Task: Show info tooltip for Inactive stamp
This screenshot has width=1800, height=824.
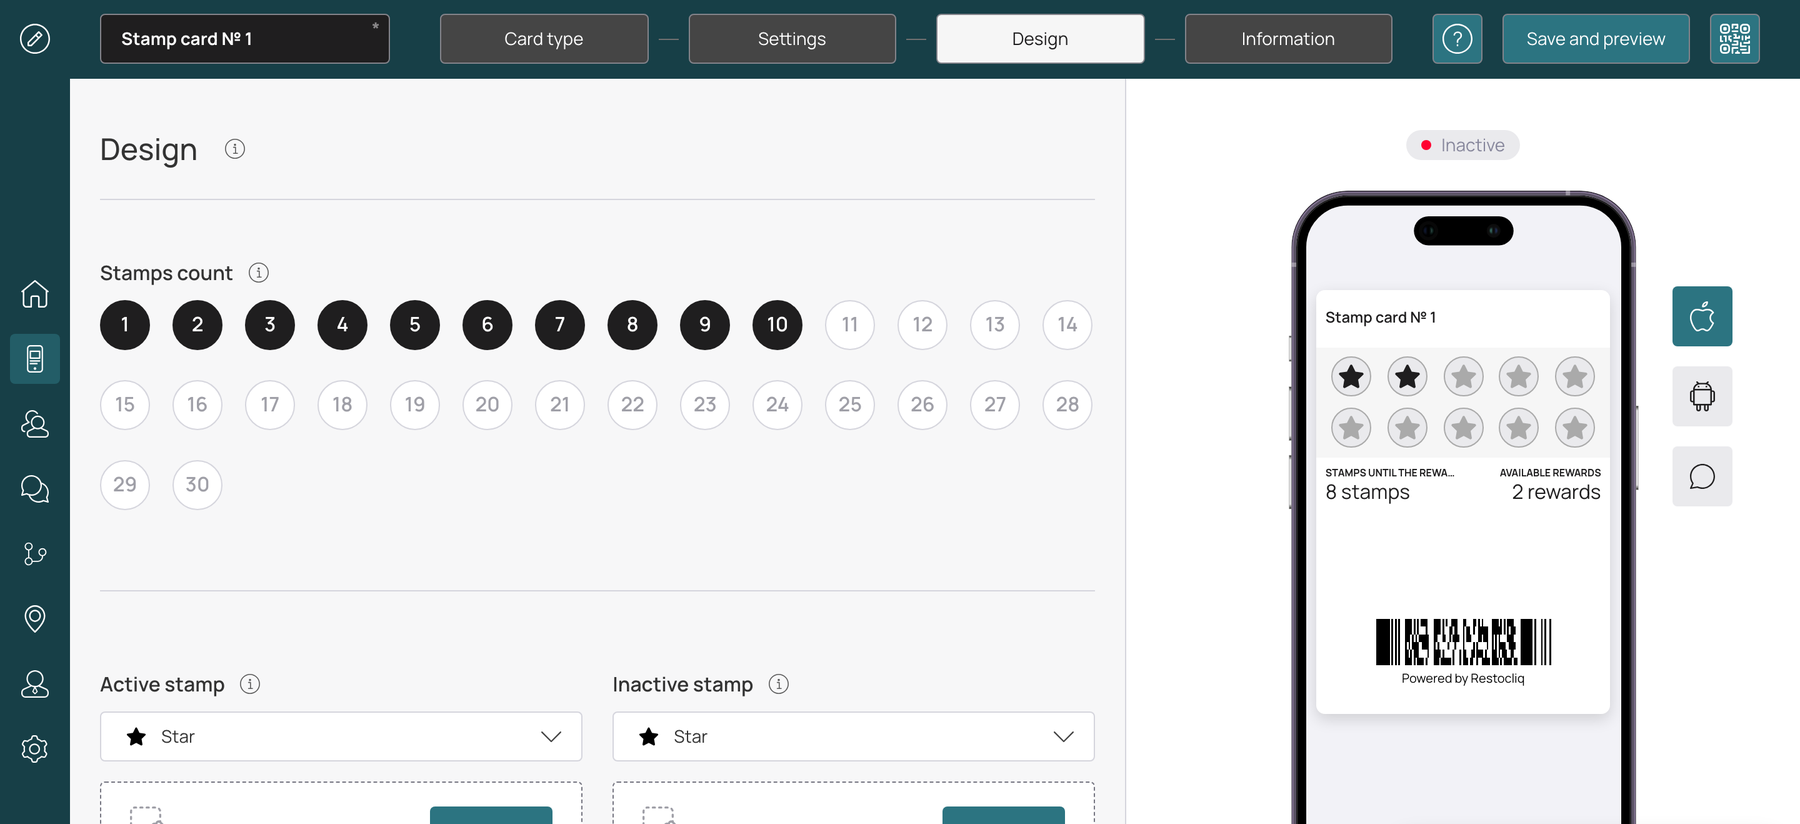Action: [x=779, y=684]
